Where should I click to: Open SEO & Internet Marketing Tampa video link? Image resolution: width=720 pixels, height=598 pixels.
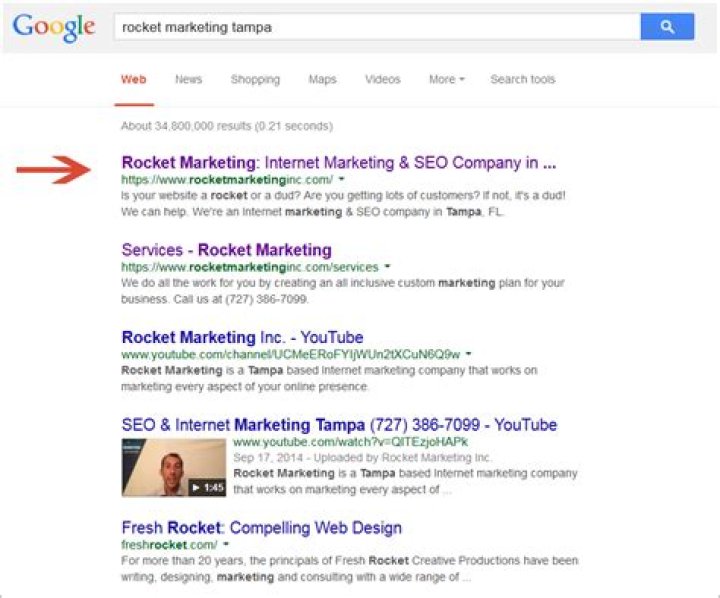(339, 425)
